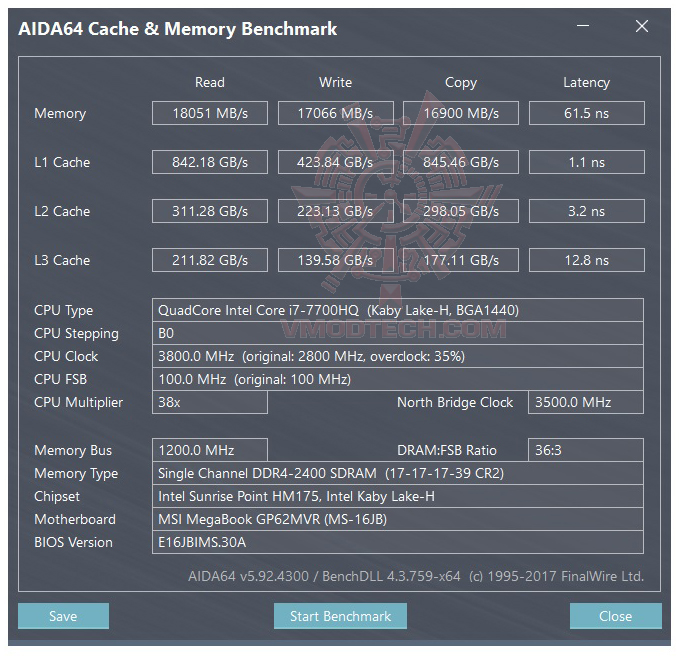Select L1 Cache Copy 845.46 GB/s
This screenshot has width=684, height=656.
[x=461, y=162]
